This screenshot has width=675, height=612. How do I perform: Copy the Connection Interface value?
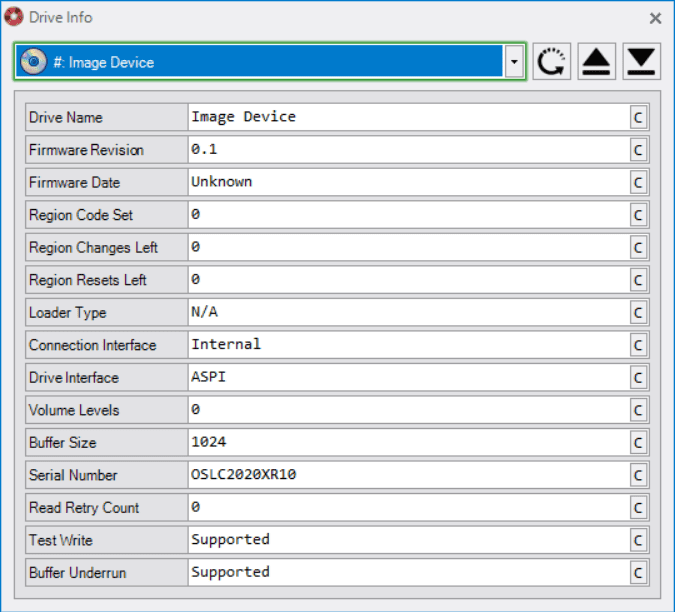click(x=638, y=345)
